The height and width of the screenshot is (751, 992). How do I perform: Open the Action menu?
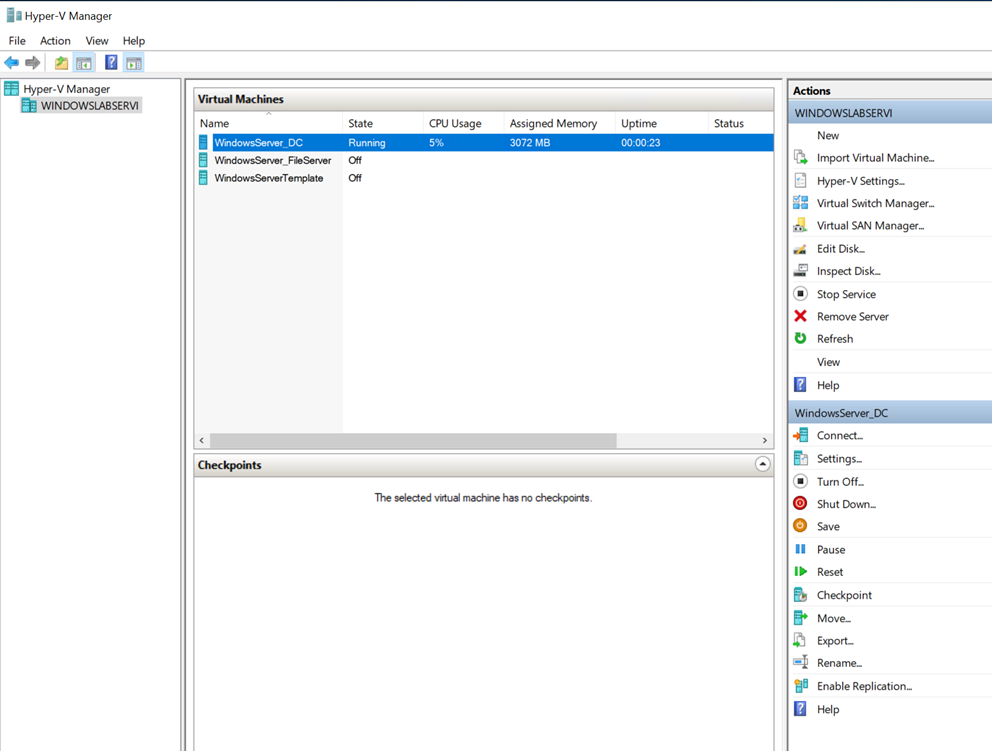click(x=55, y=40)
